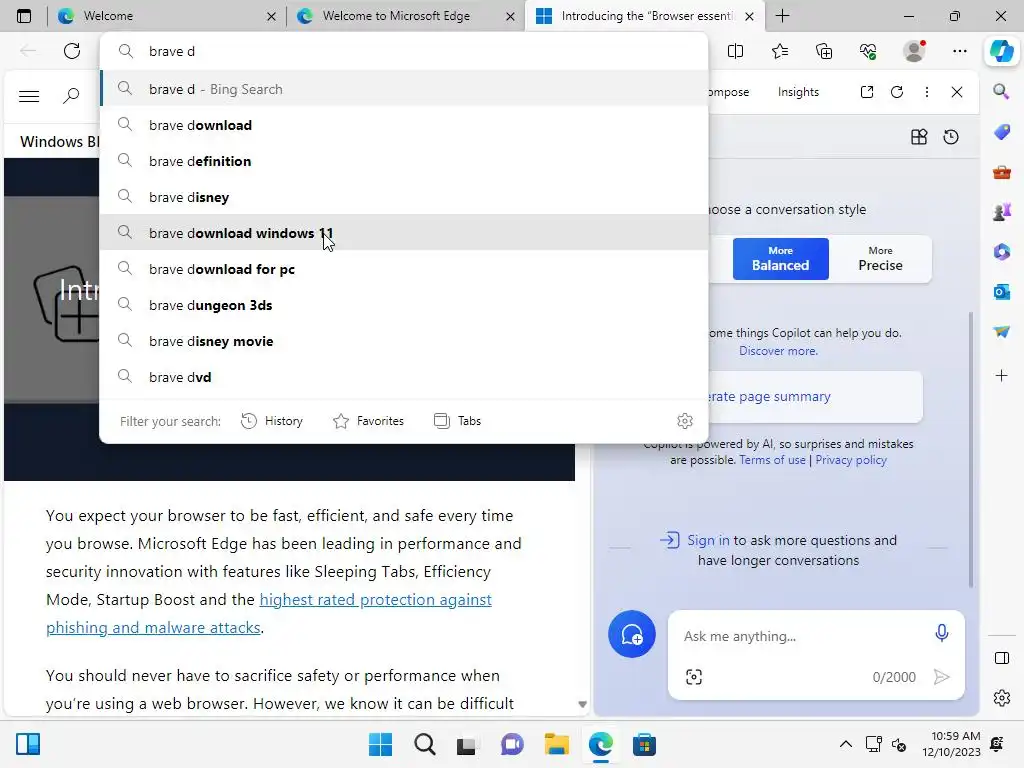Viewport: 1024px width, 768px height.
Task: Open sidebar Microsoft 365 icon
Action: click(1002, 252)
